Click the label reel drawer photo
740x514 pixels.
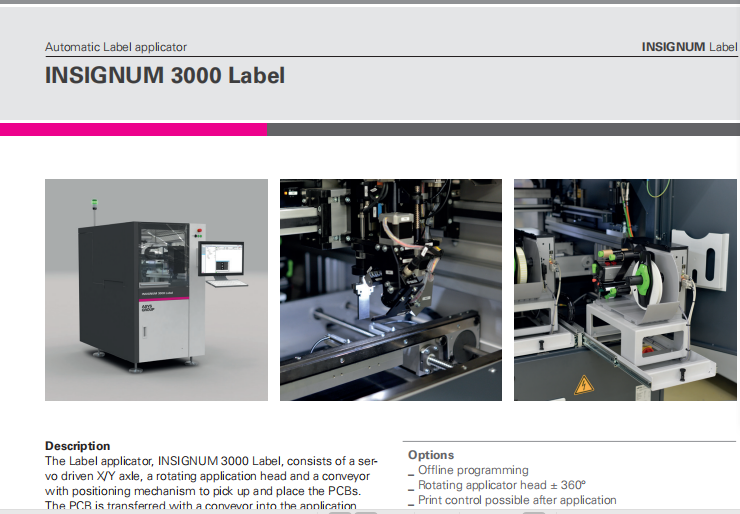tap(625, 290)
